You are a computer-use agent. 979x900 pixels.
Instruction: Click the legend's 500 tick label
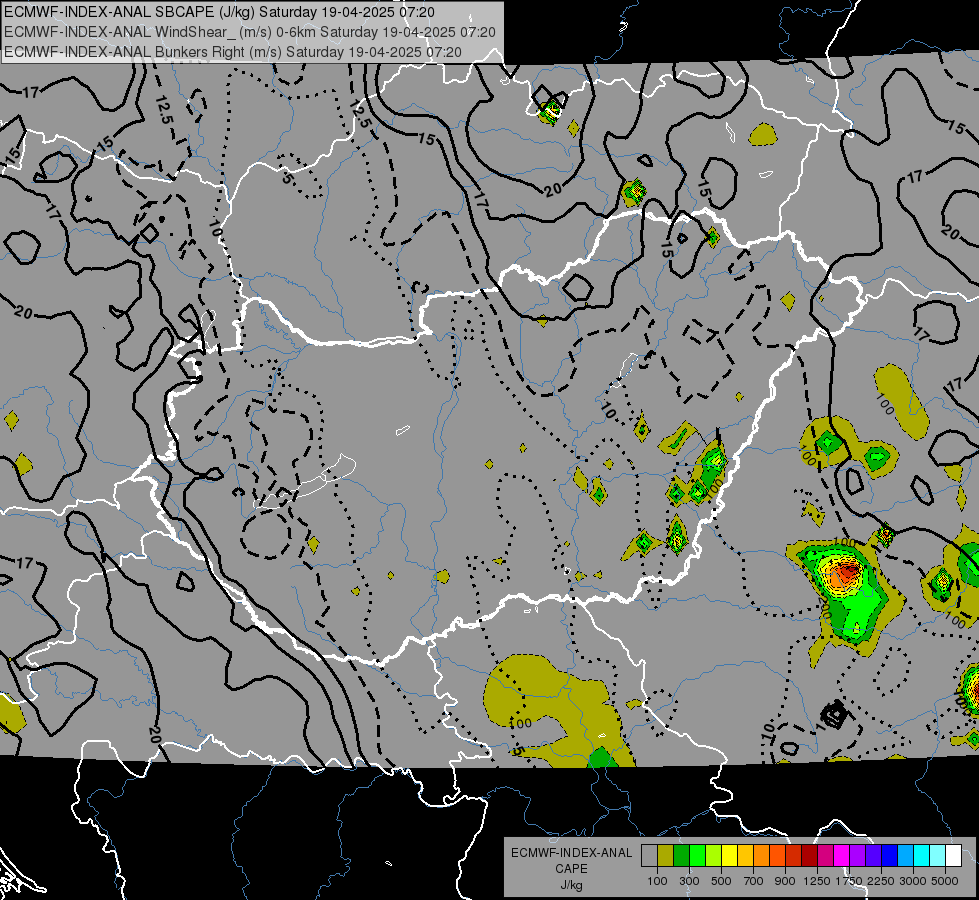pyautogui.click(x=721, y=881)
